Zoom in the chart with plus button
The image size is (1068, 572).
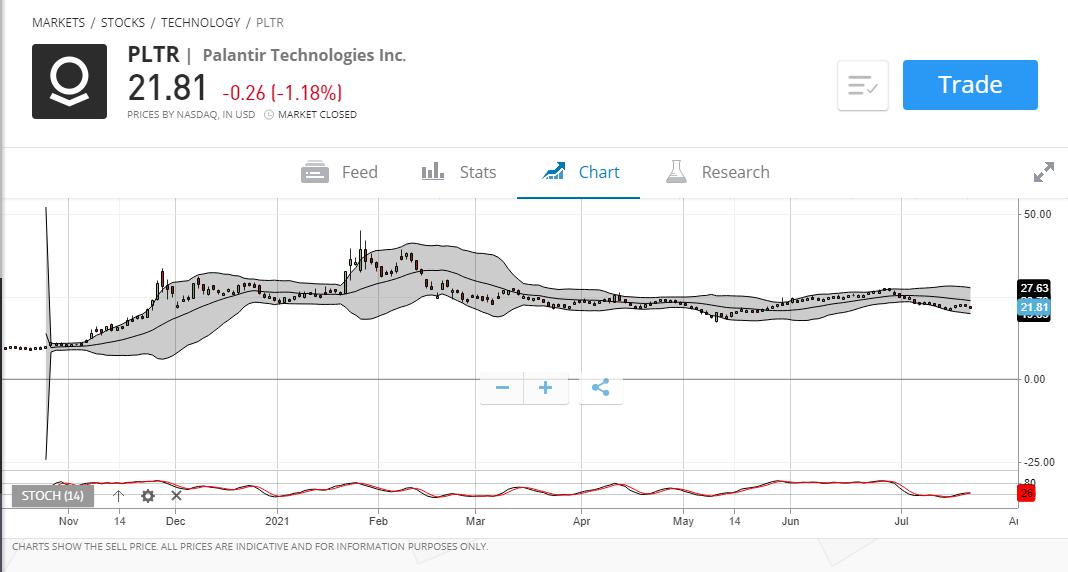pyautogui.click(x=545, y=388)
